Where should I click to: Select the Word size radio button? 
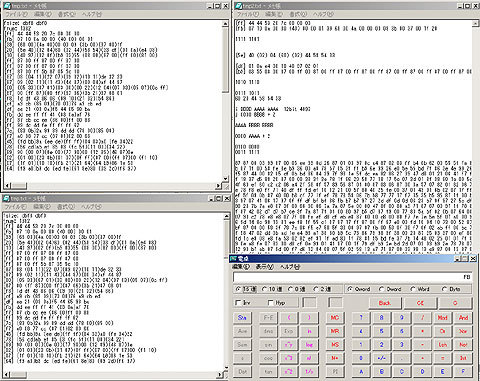coord(420,289)
